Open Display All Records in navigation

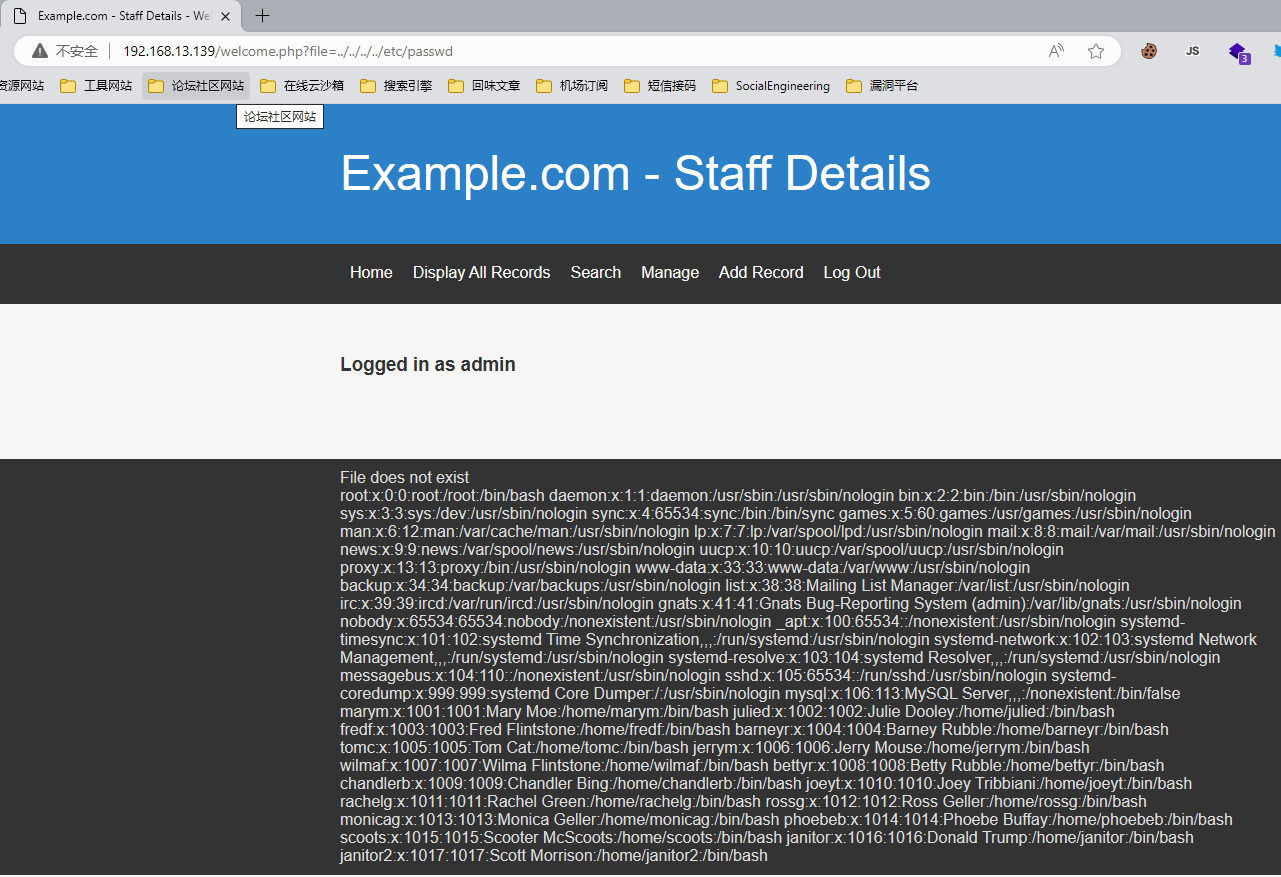[482, 273]
